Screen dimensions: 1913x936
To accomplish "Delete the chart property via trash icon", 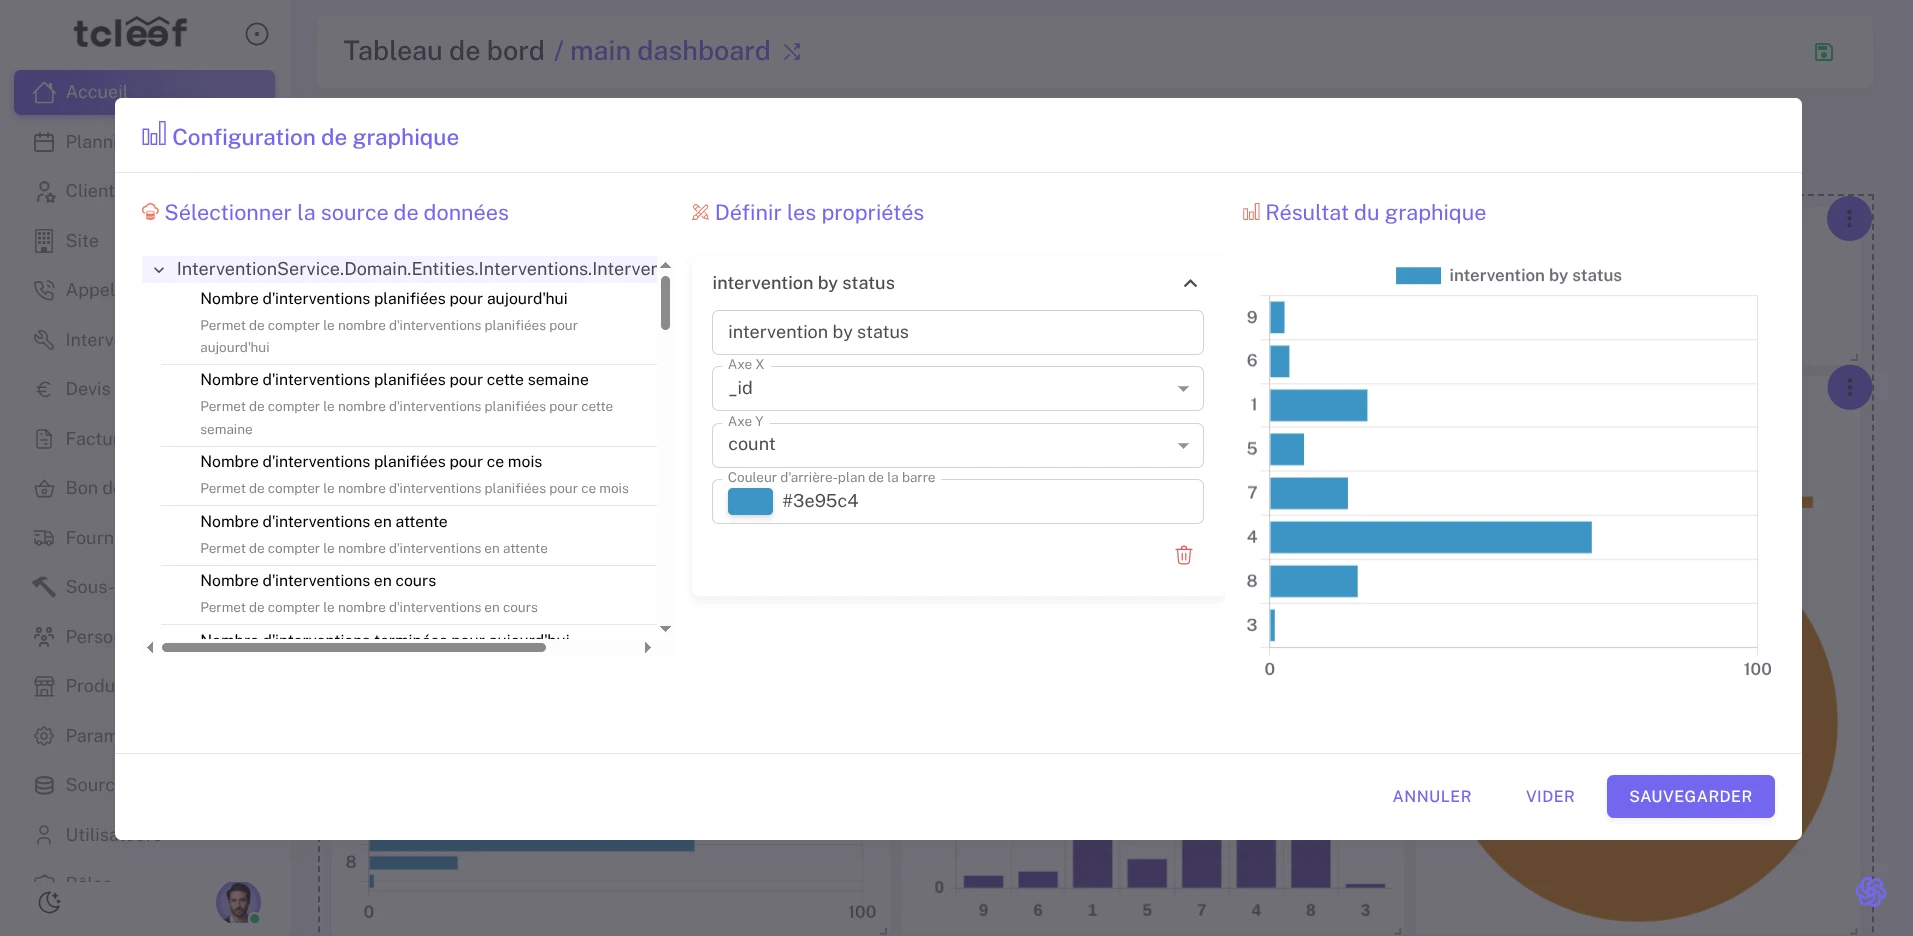I will [1184, 555].
